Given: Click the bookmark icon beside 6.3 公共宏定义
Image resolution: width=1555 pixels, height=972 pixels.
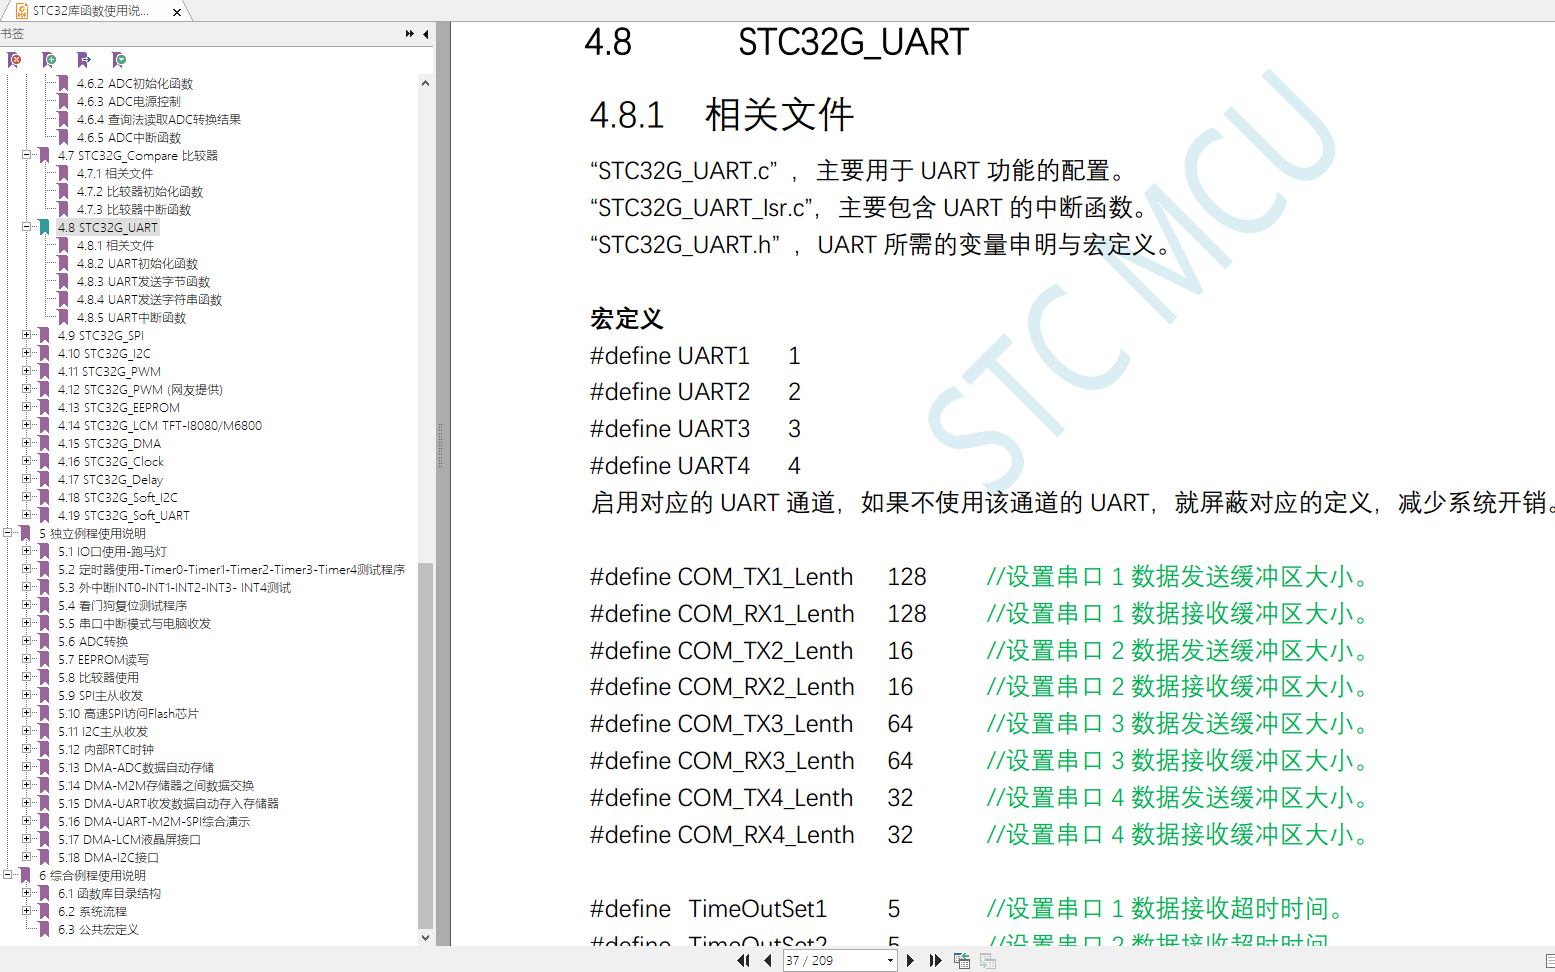Looking at the screenshot, I should pos(44,930).
